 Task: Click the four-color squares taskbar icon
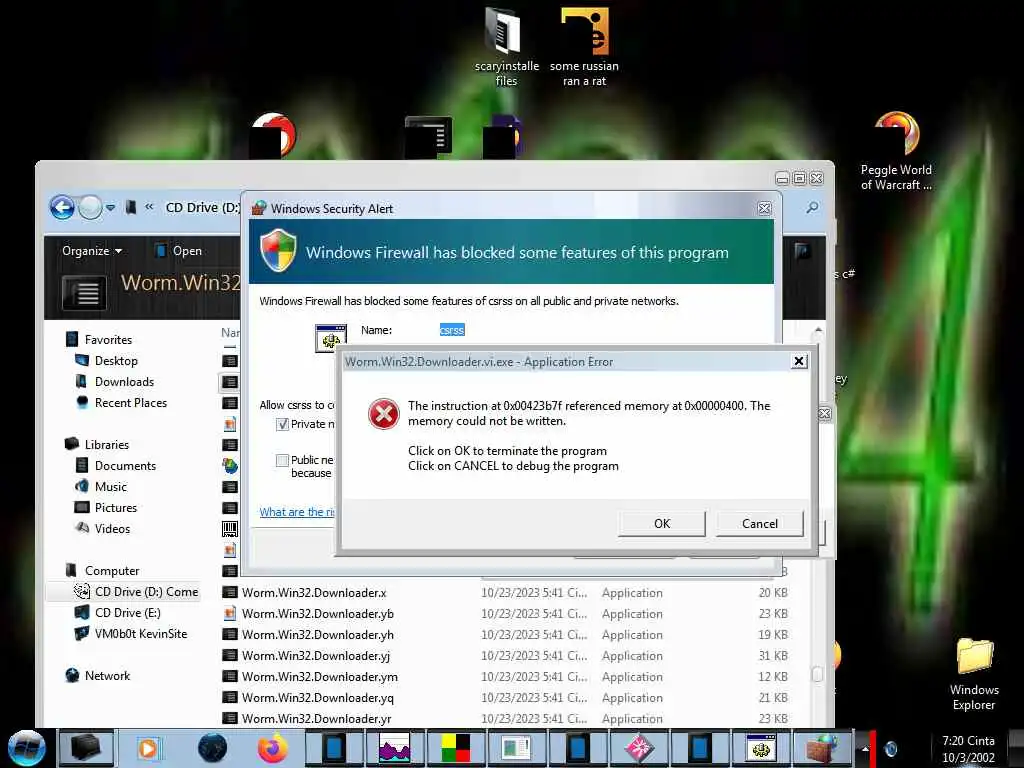(455, 748)
